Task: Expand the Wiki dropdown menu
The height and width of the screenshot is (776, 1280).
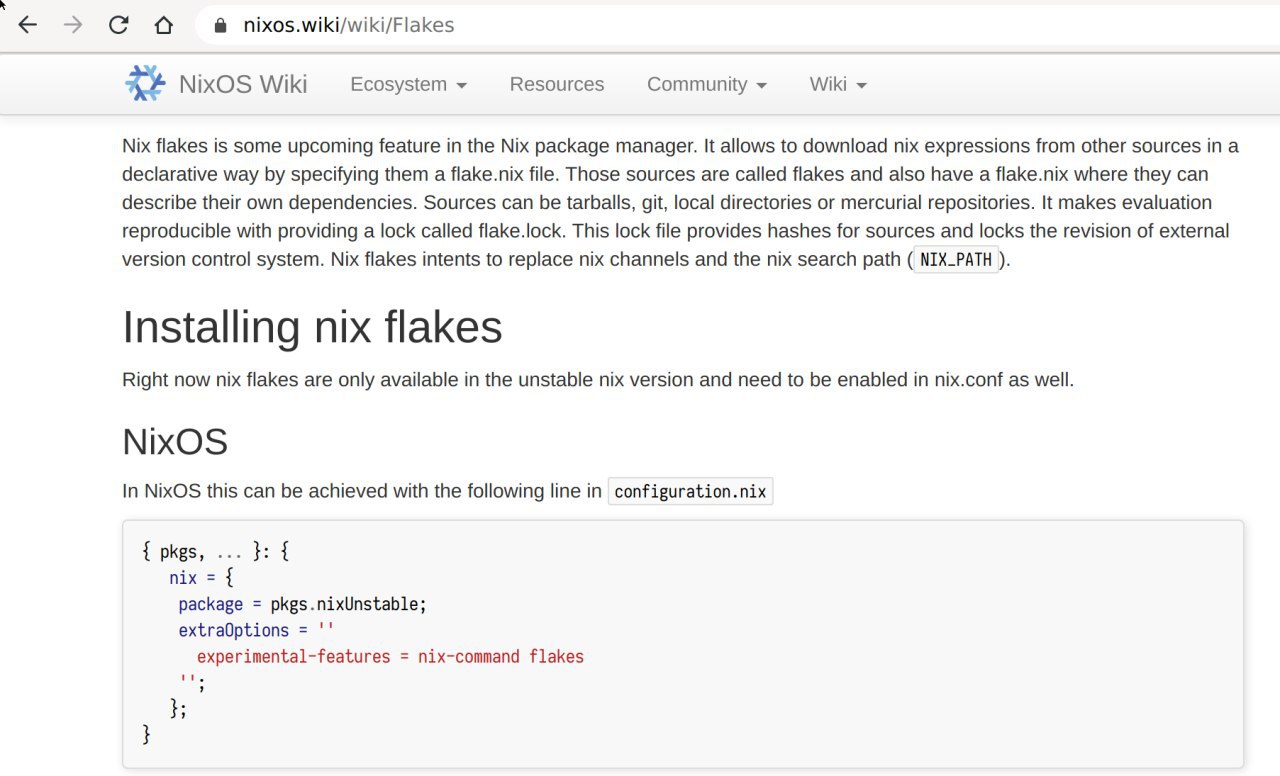Action: [838, 84]
